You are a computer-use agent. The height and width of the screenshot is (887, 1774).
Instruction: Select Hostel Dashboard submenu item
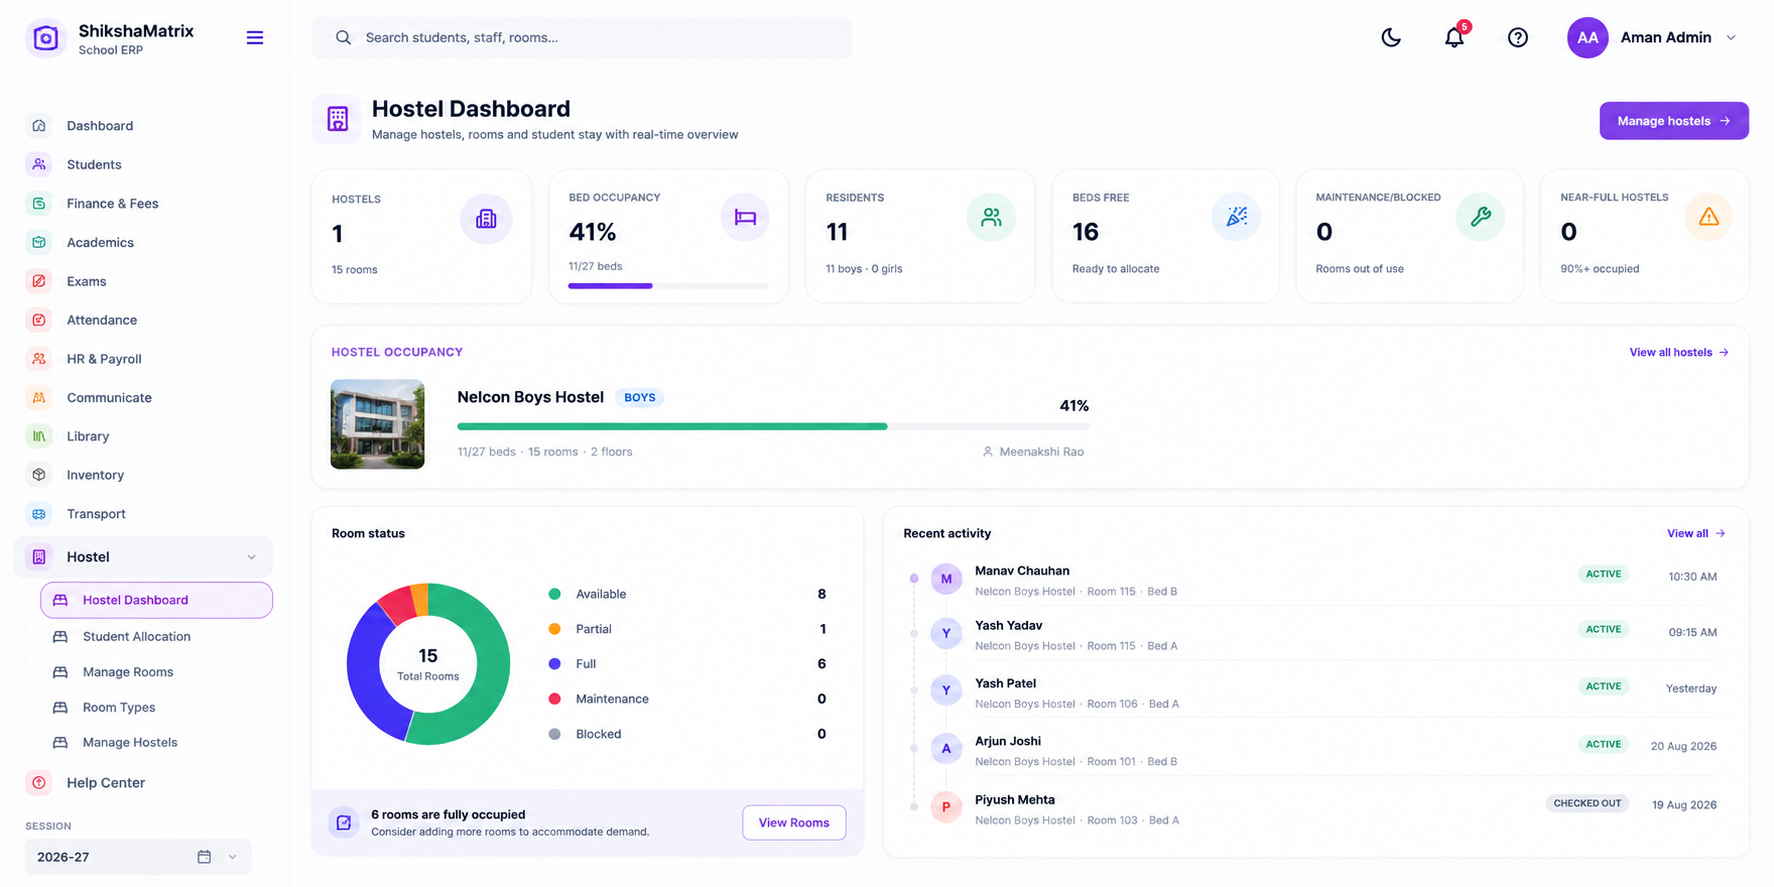pos(157,600)
